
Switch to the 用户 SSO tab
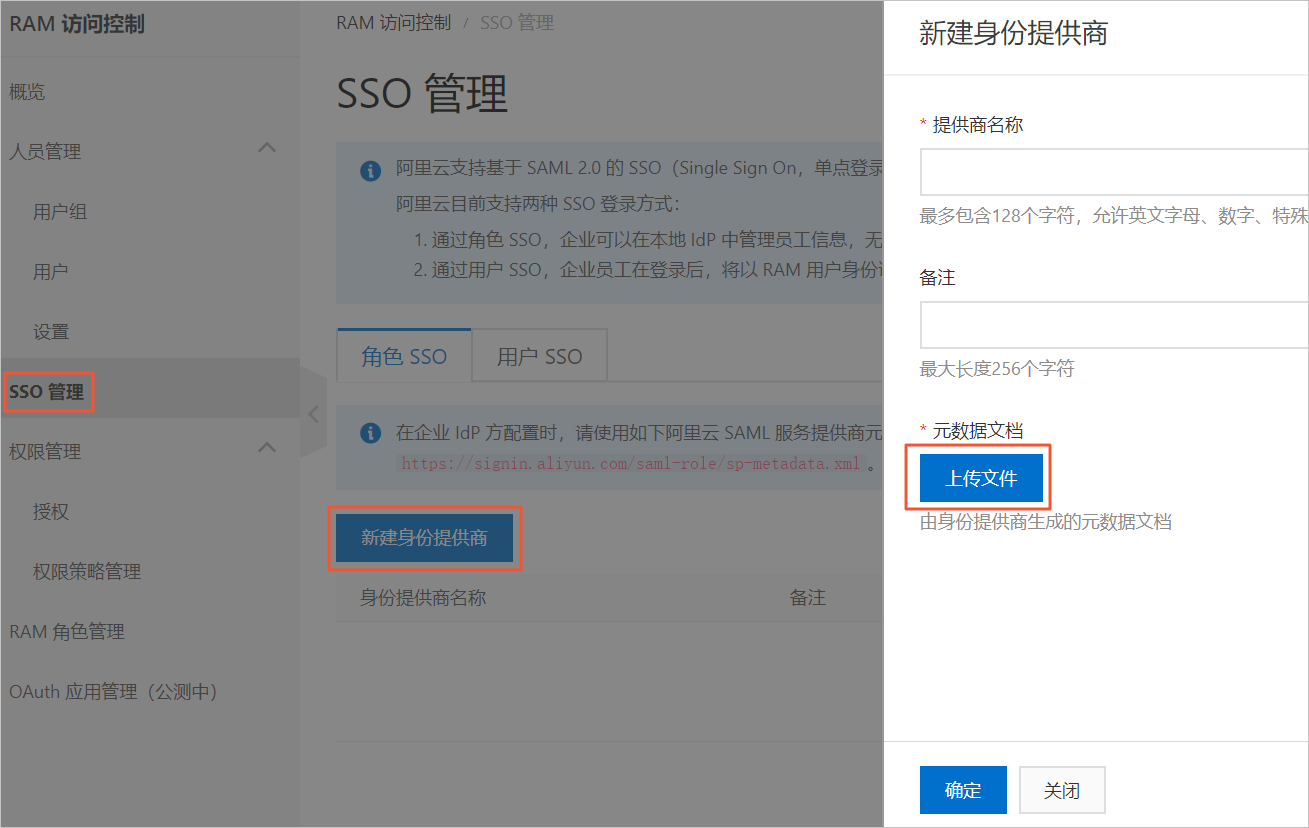[x=540, y=356]
